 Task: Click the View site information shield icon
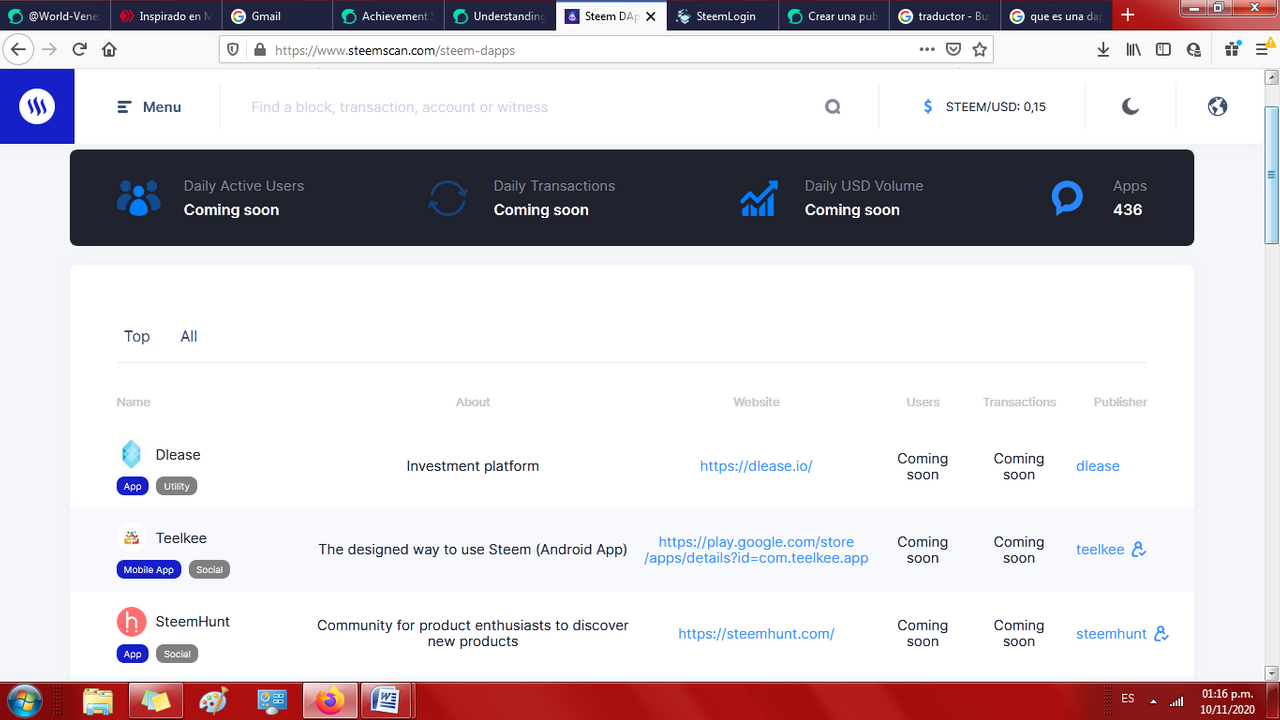click(233, 49)
